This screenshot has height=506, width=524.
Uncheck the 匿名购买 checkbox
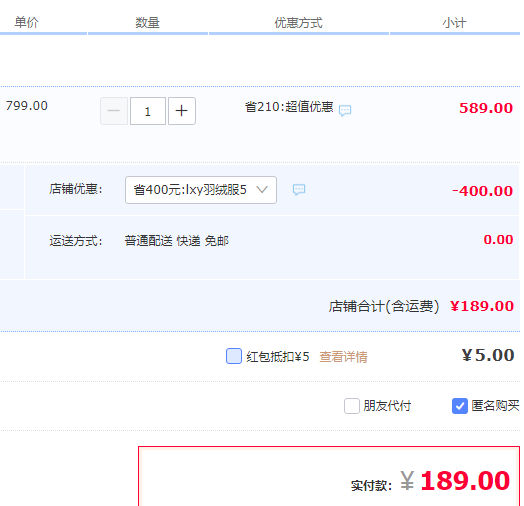(x=460, y=406)
